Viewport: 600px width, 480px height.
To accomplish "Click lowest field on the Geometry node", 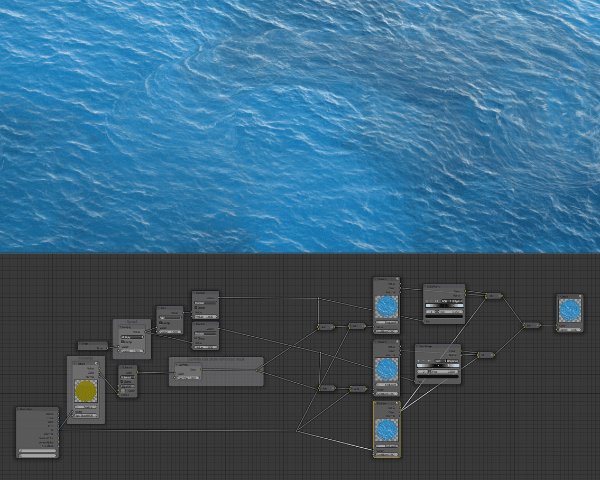I will click(x=37, y=455).
